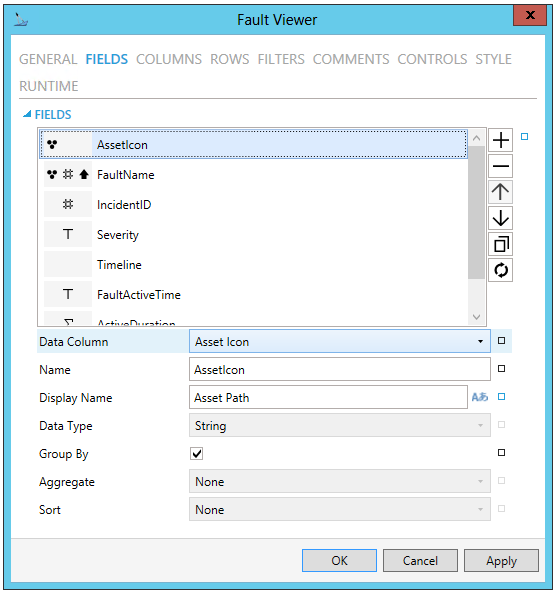Image resolution: width=557 pixels, height=596 pixels.
Task: Switch to the FILTERS tab
Action: pos(281,59)
